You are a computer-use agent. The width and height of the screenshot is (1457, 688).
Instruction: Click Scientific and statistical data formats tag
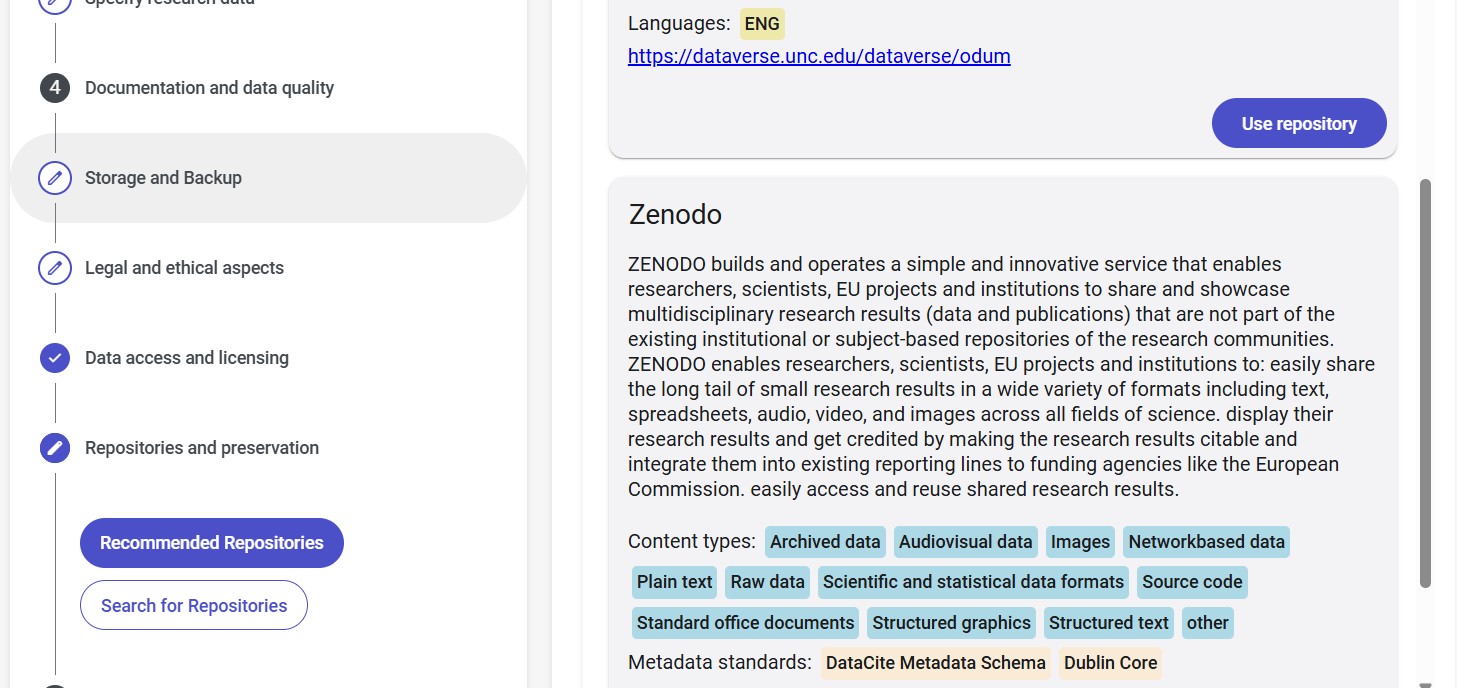click(974, 582)
